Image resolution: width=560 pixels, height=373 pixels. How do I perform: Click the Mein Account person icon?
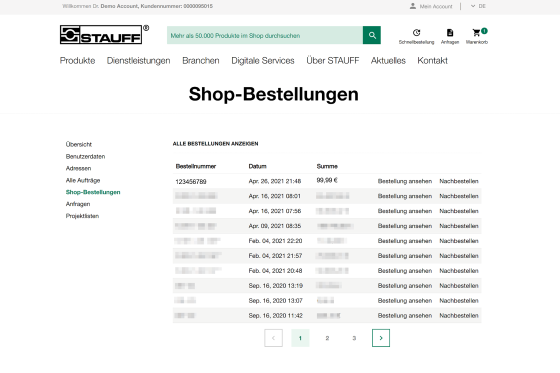pos(413,6)
